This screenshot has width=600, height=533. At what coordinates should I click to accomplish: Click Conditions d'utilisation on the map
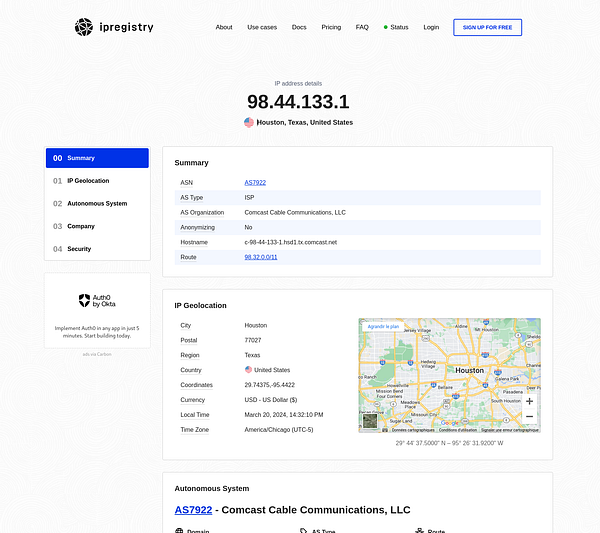pyautogui.click(x=458, y=430)
